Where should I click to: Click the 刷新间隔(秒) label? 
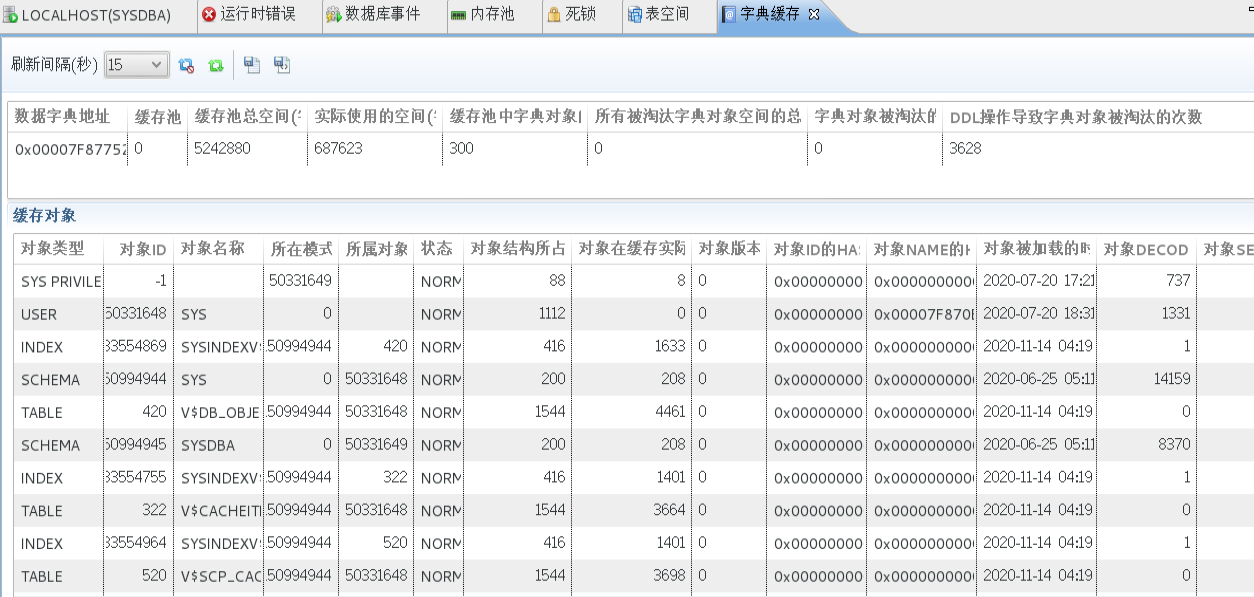point(54,65)
